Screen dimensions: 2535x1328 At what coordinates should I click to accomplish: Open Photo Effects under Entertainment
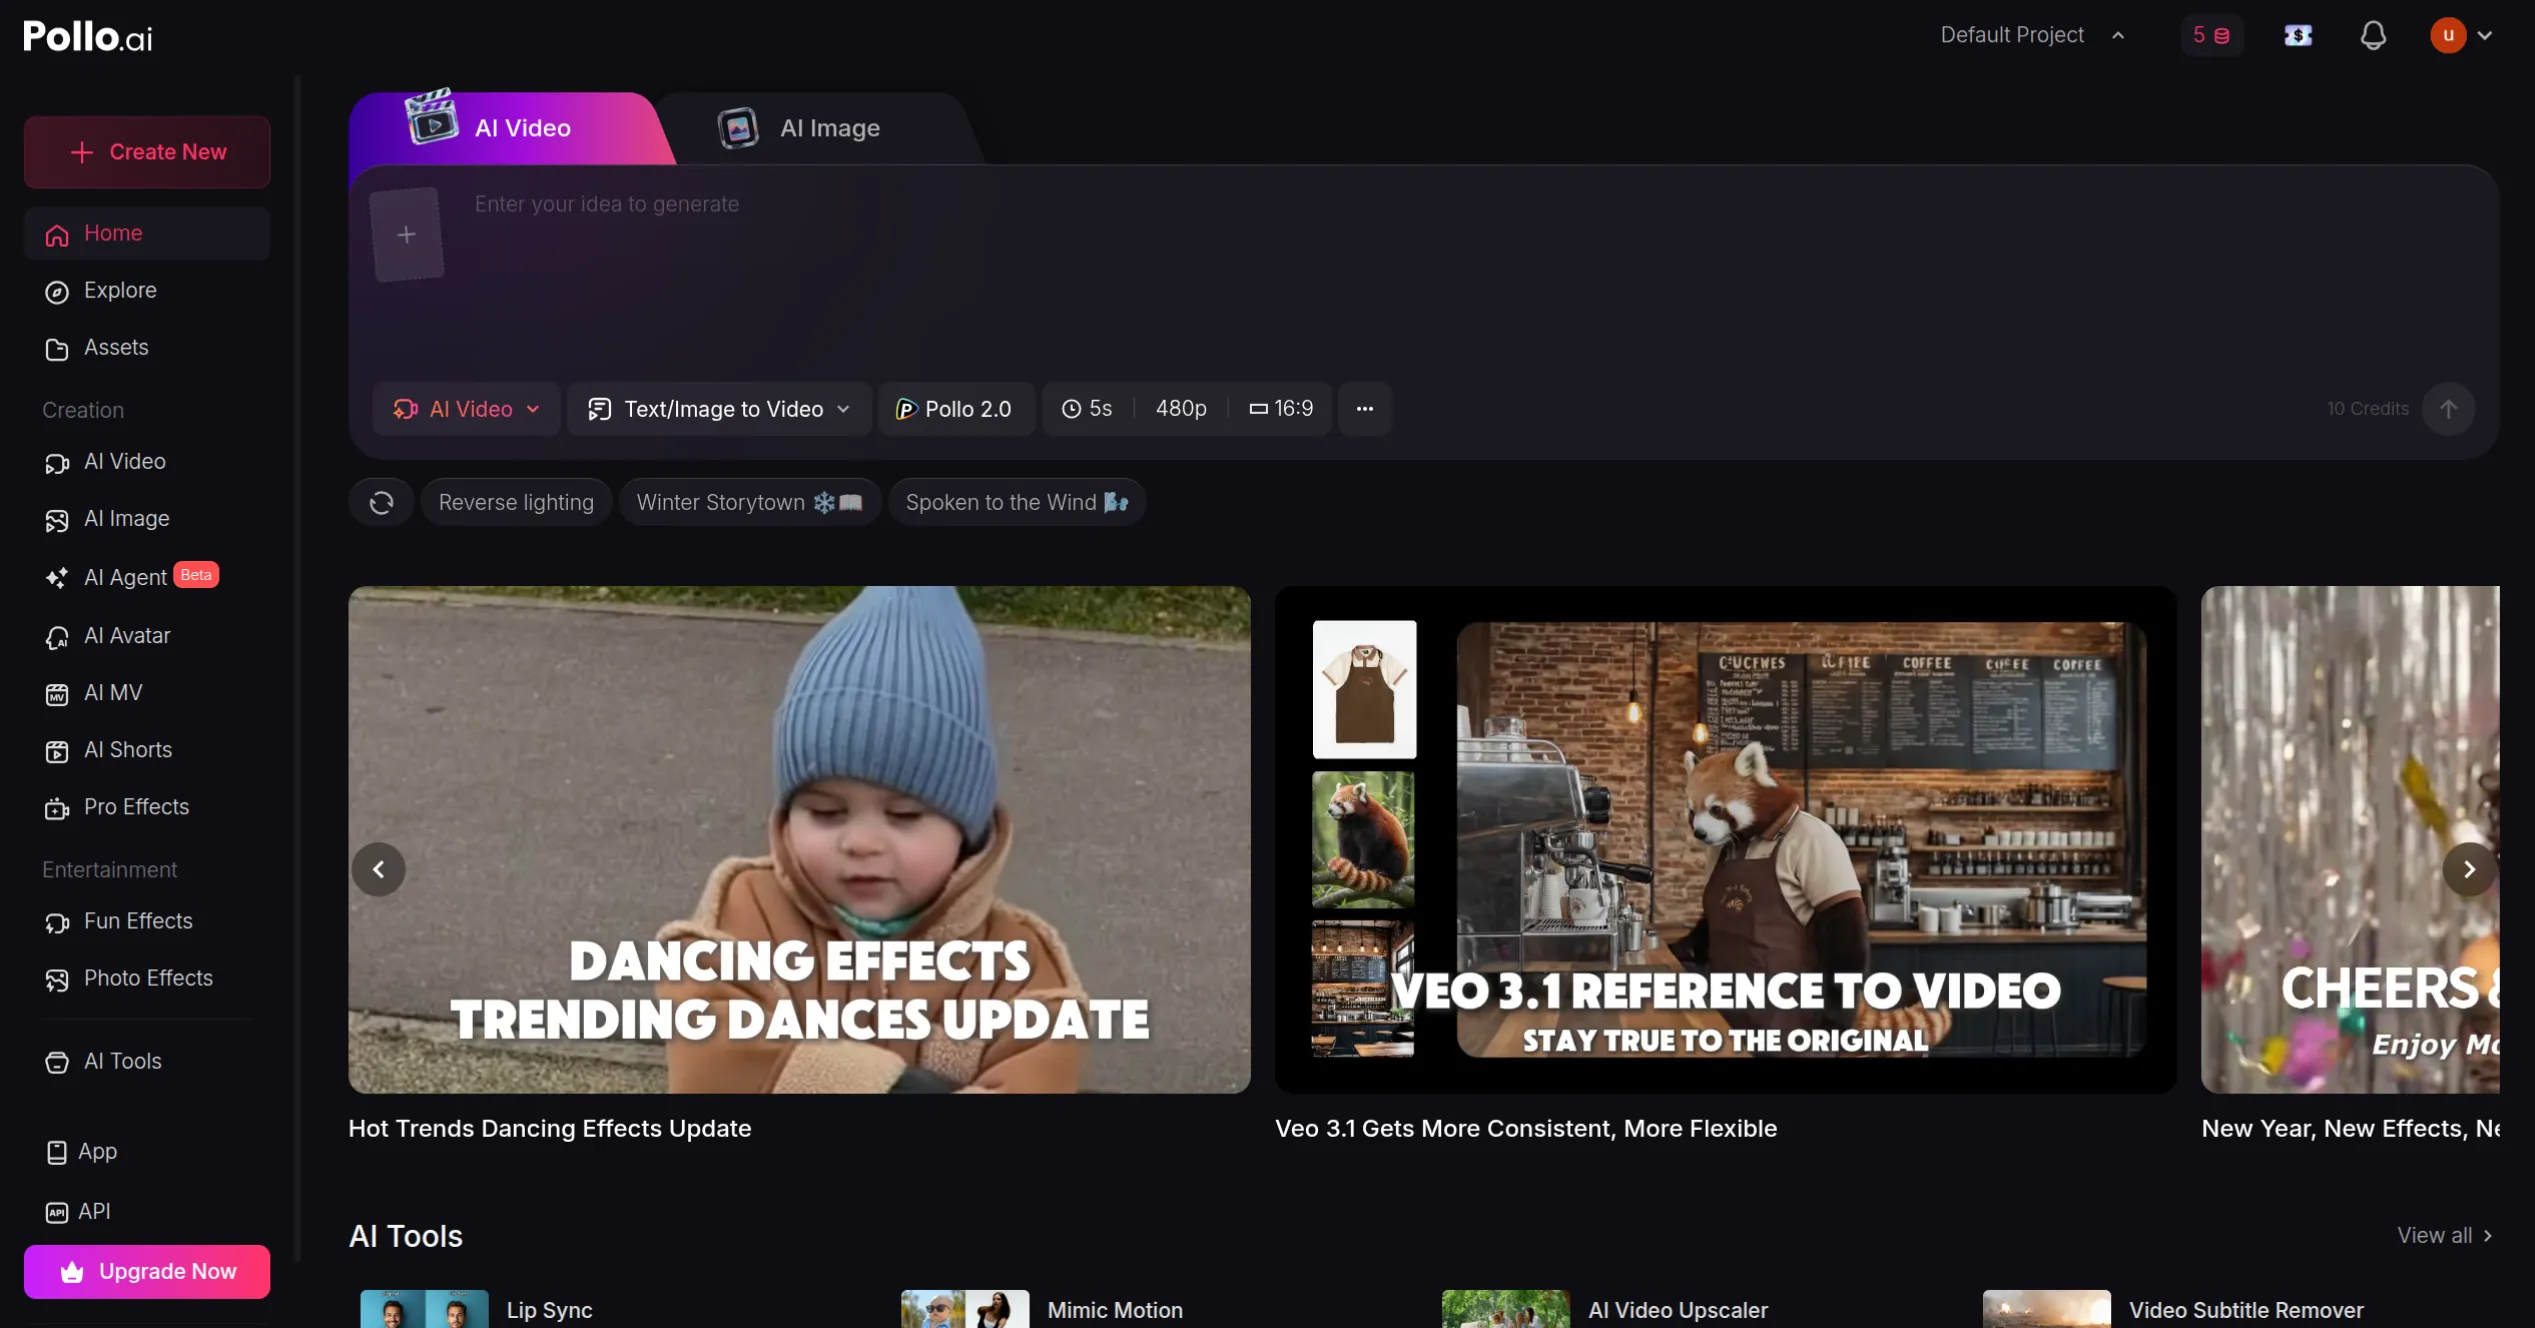pyautogui.click(x=147, y=978)
